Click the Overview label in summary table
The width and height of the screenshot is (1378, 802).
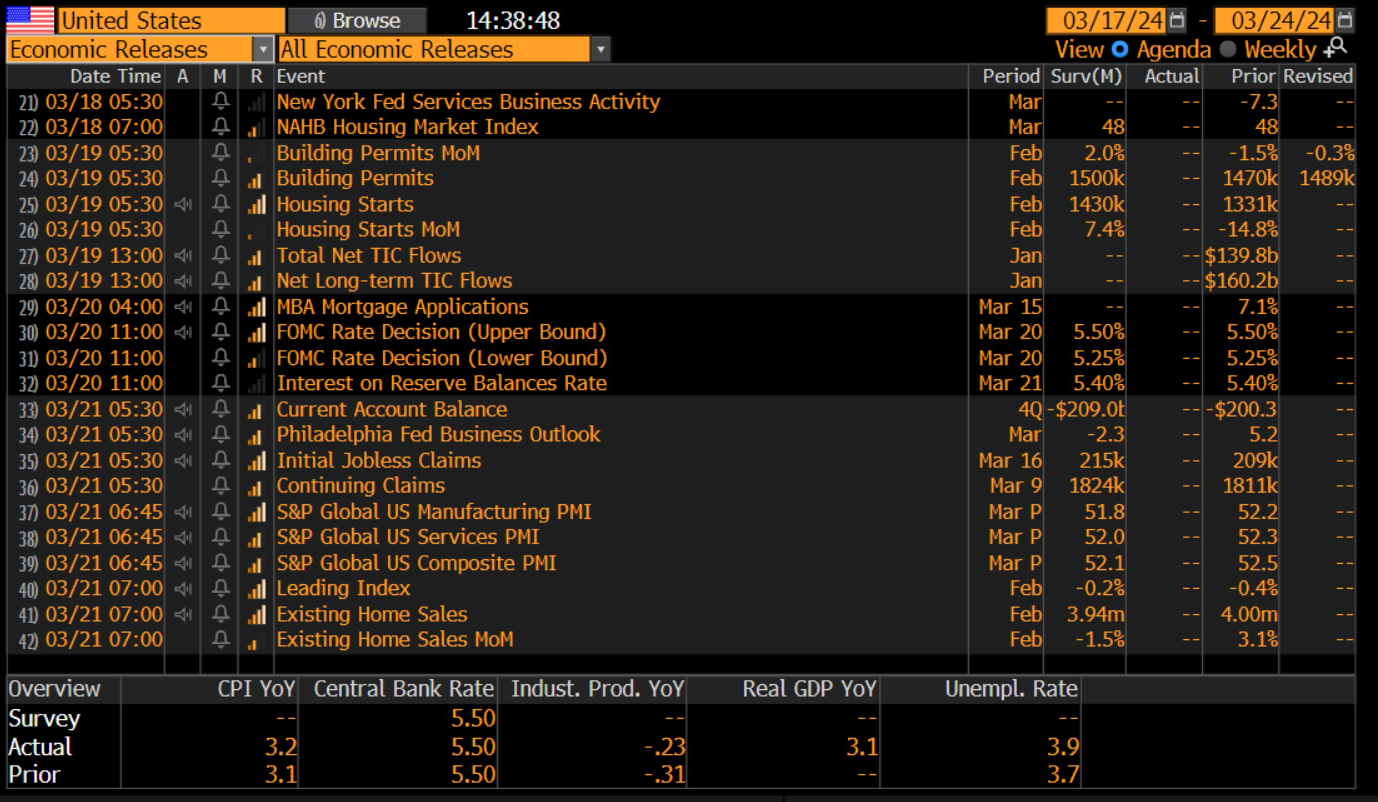click(55, 689)
